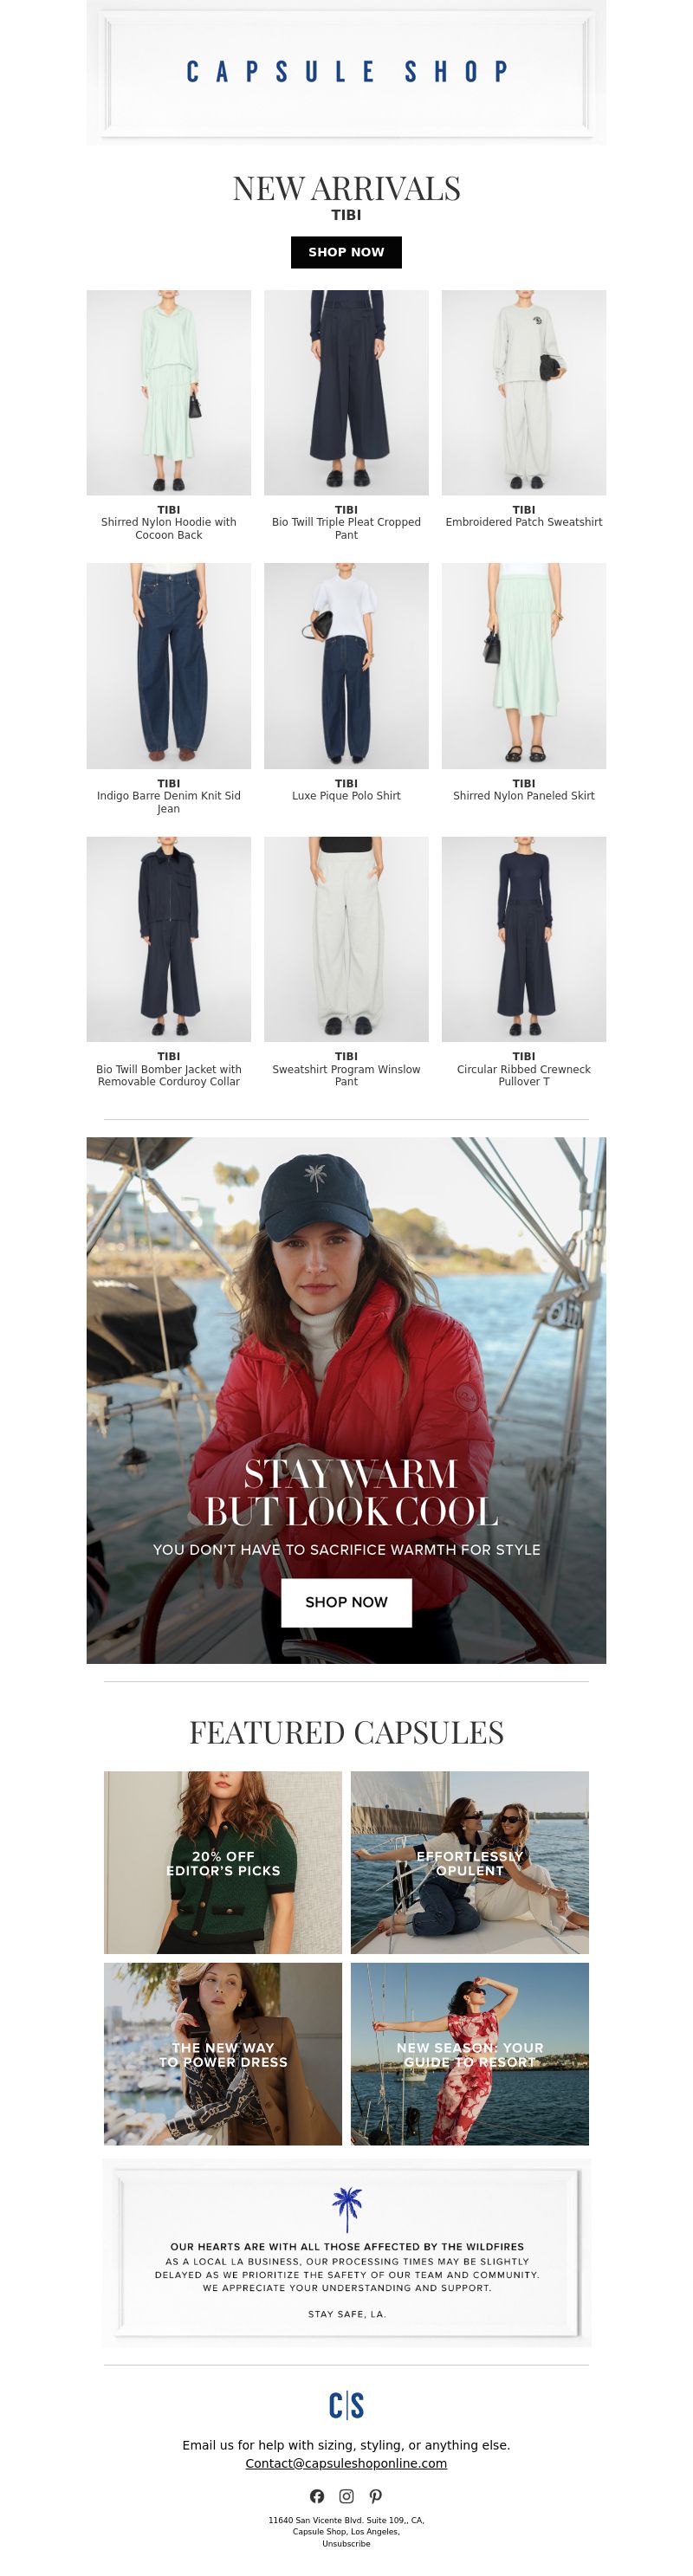This screenshot has height=2576, width=693.
Task: Click the Circular Ribbed Crewneck Pullover T link
Action: 524,1075
